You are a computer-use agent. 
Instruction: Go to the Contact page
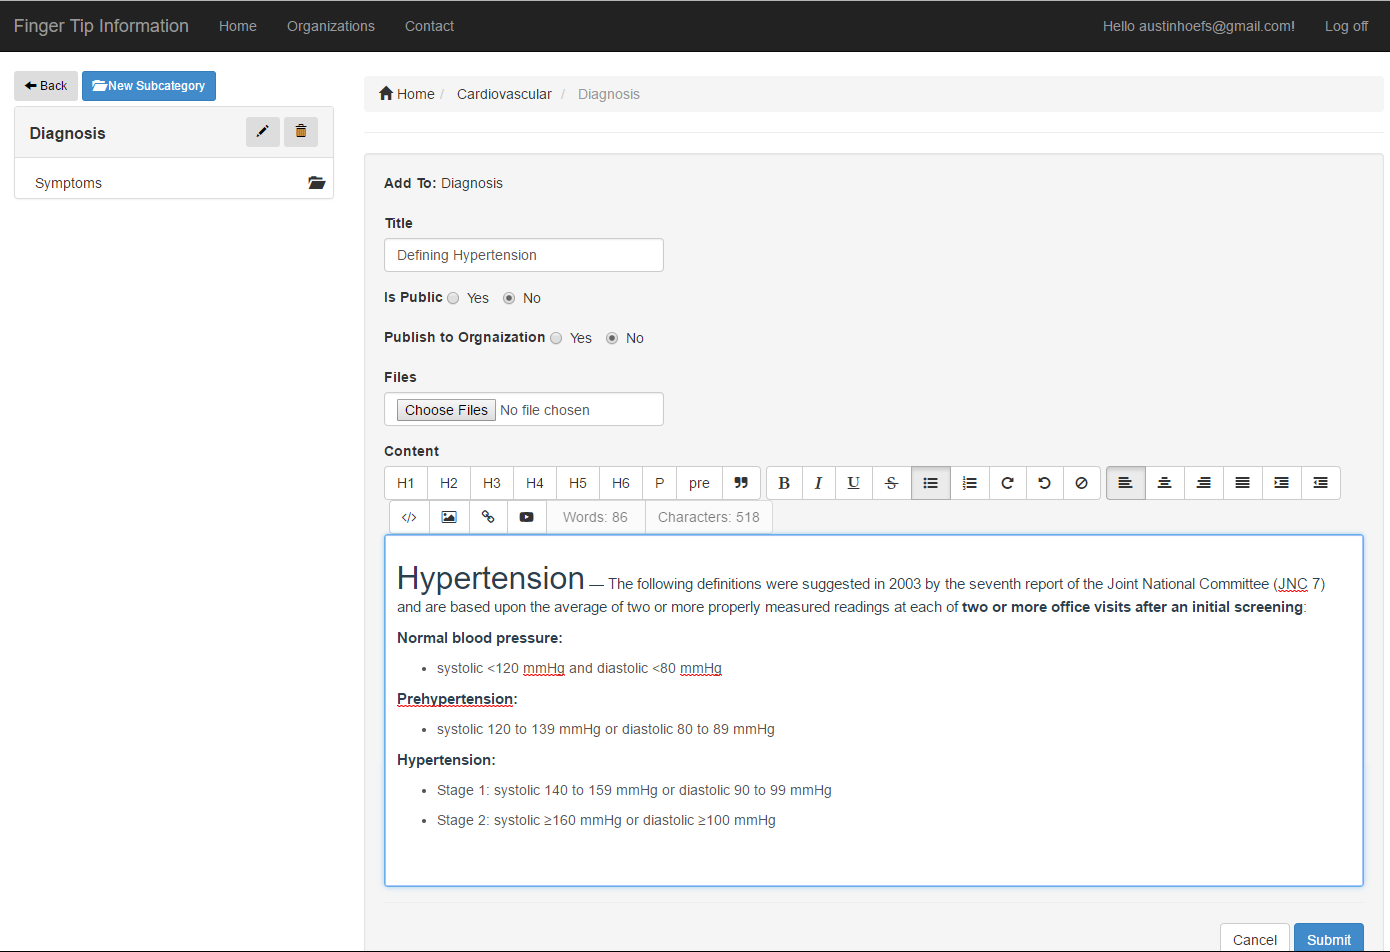(429, 26)
